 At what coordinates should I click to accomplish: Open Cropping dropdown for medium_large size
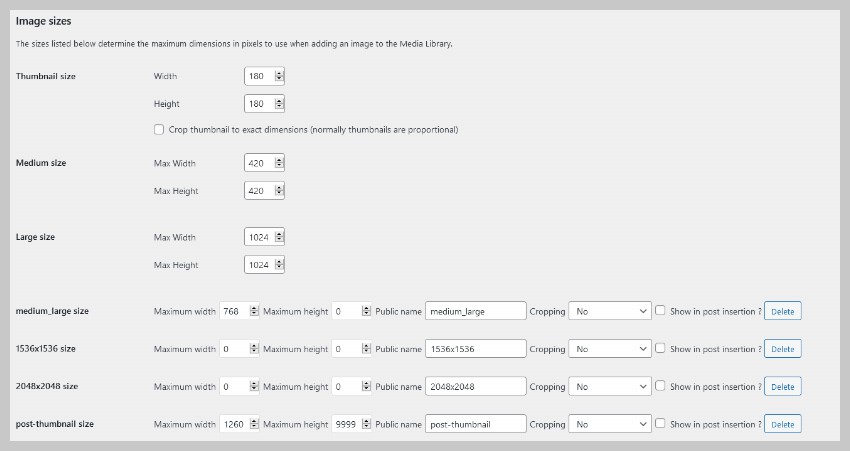(611, 312)
